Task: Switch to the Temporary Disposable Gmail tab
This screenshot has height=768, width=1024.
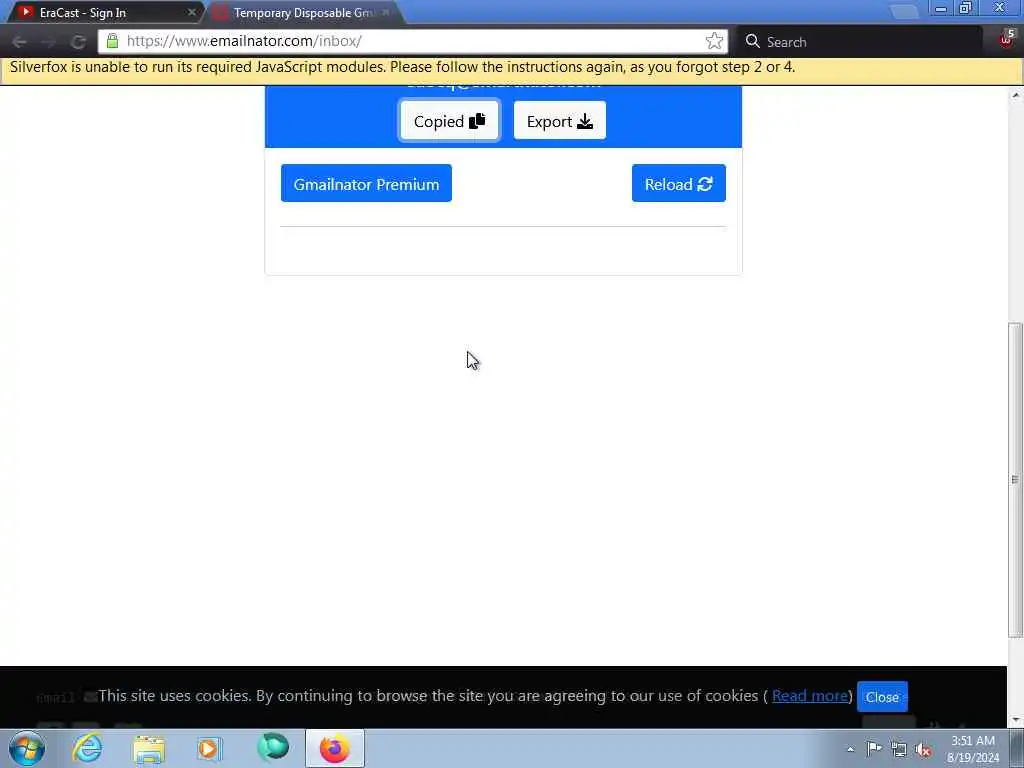Action: pyautogui.click(x=304, y=12)
